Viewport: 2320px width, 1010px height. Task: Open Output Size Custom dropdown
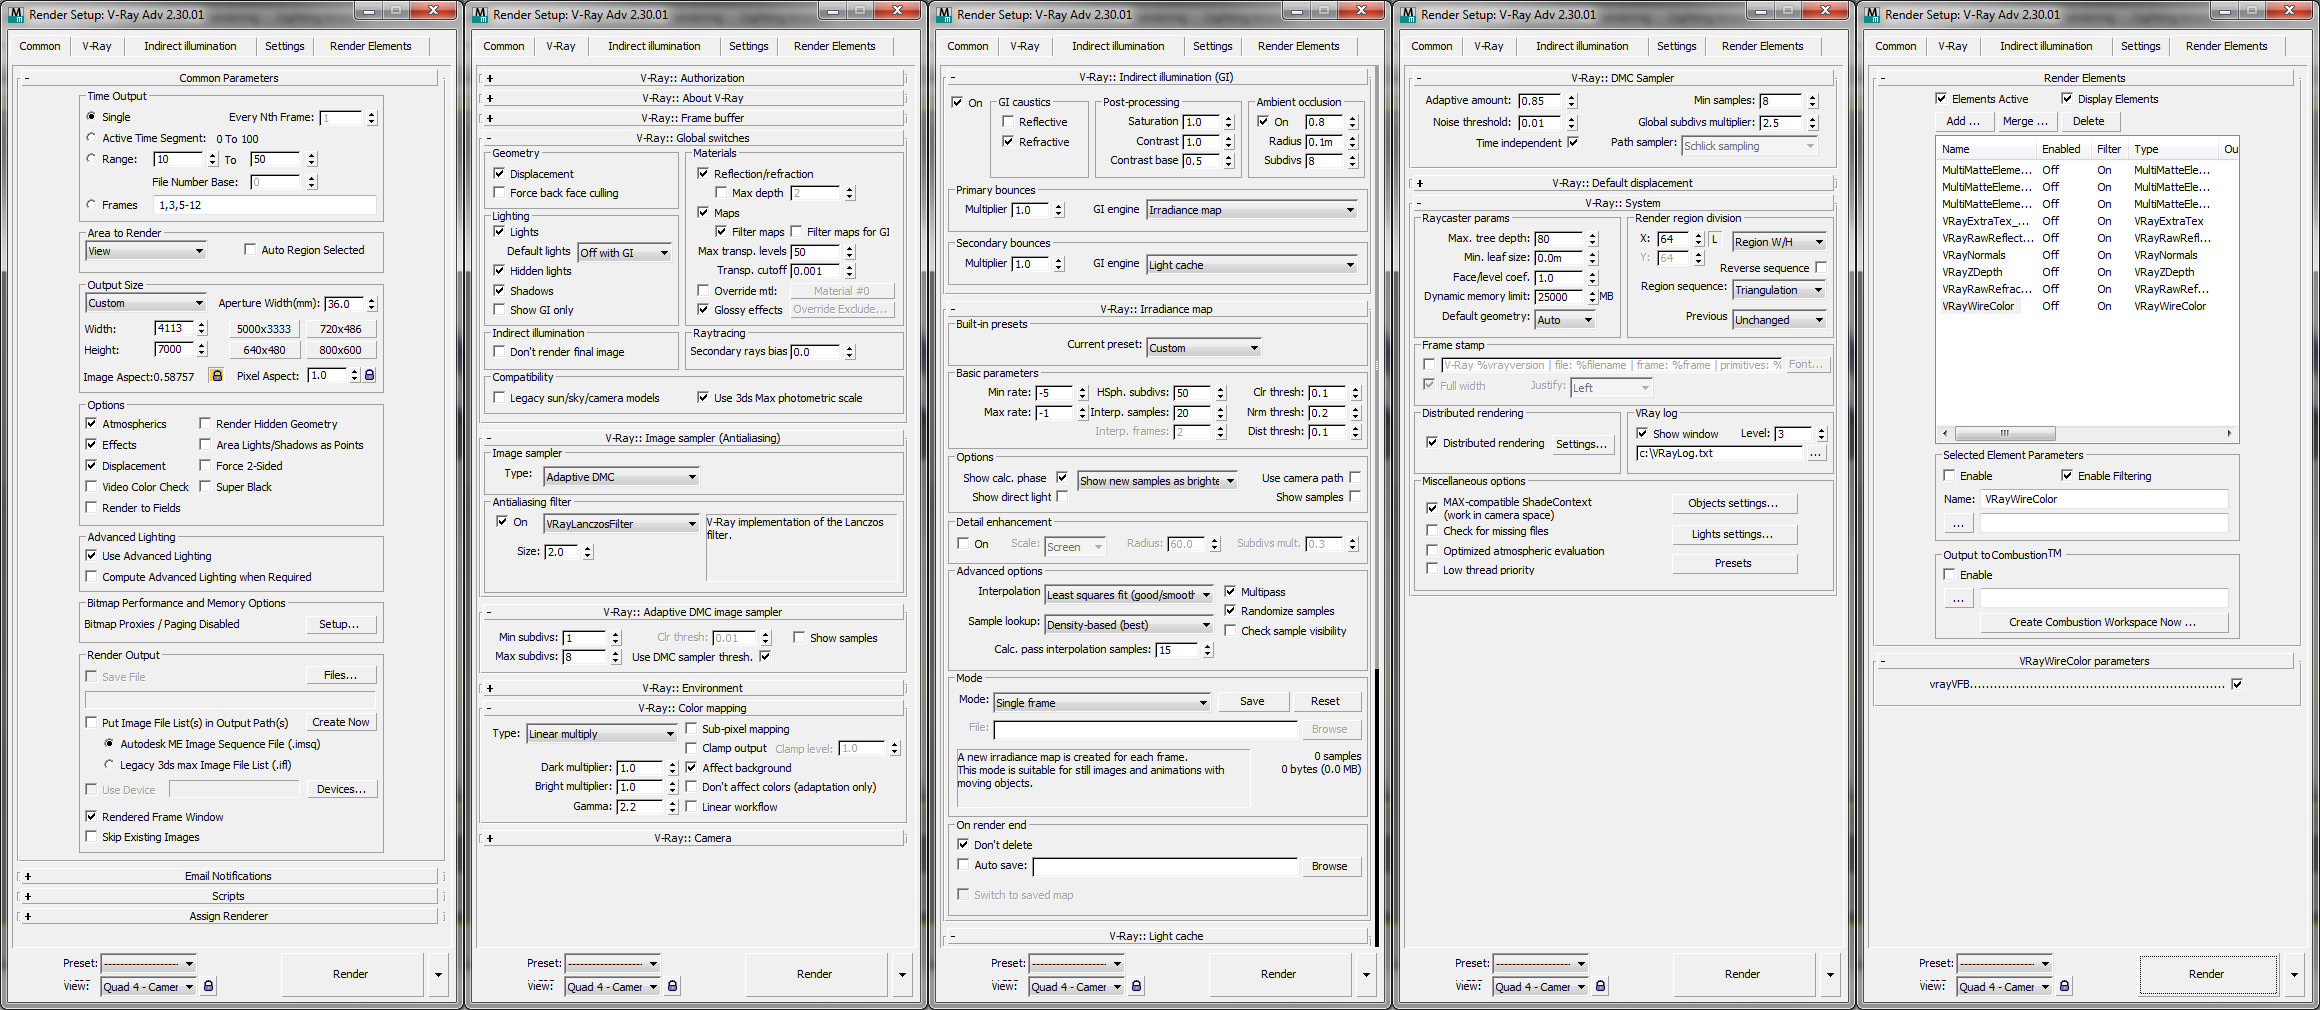[x=146, y=303]
